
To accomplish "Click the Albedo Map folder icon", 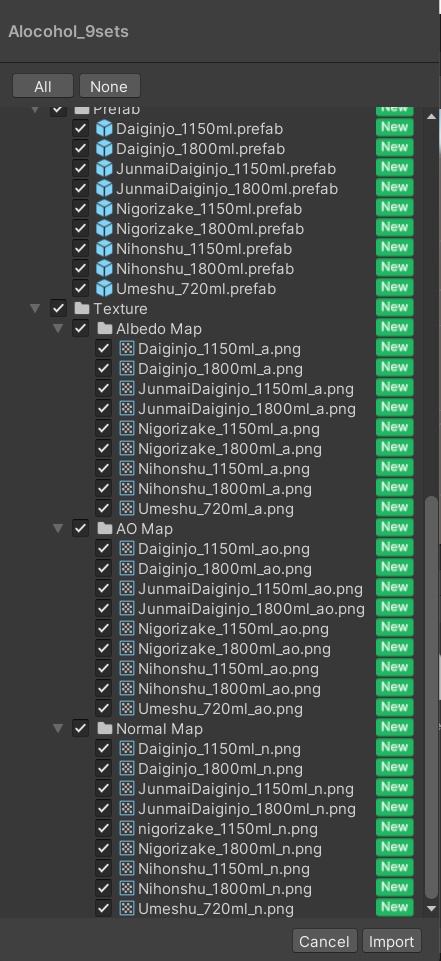I will pos(105,329).
